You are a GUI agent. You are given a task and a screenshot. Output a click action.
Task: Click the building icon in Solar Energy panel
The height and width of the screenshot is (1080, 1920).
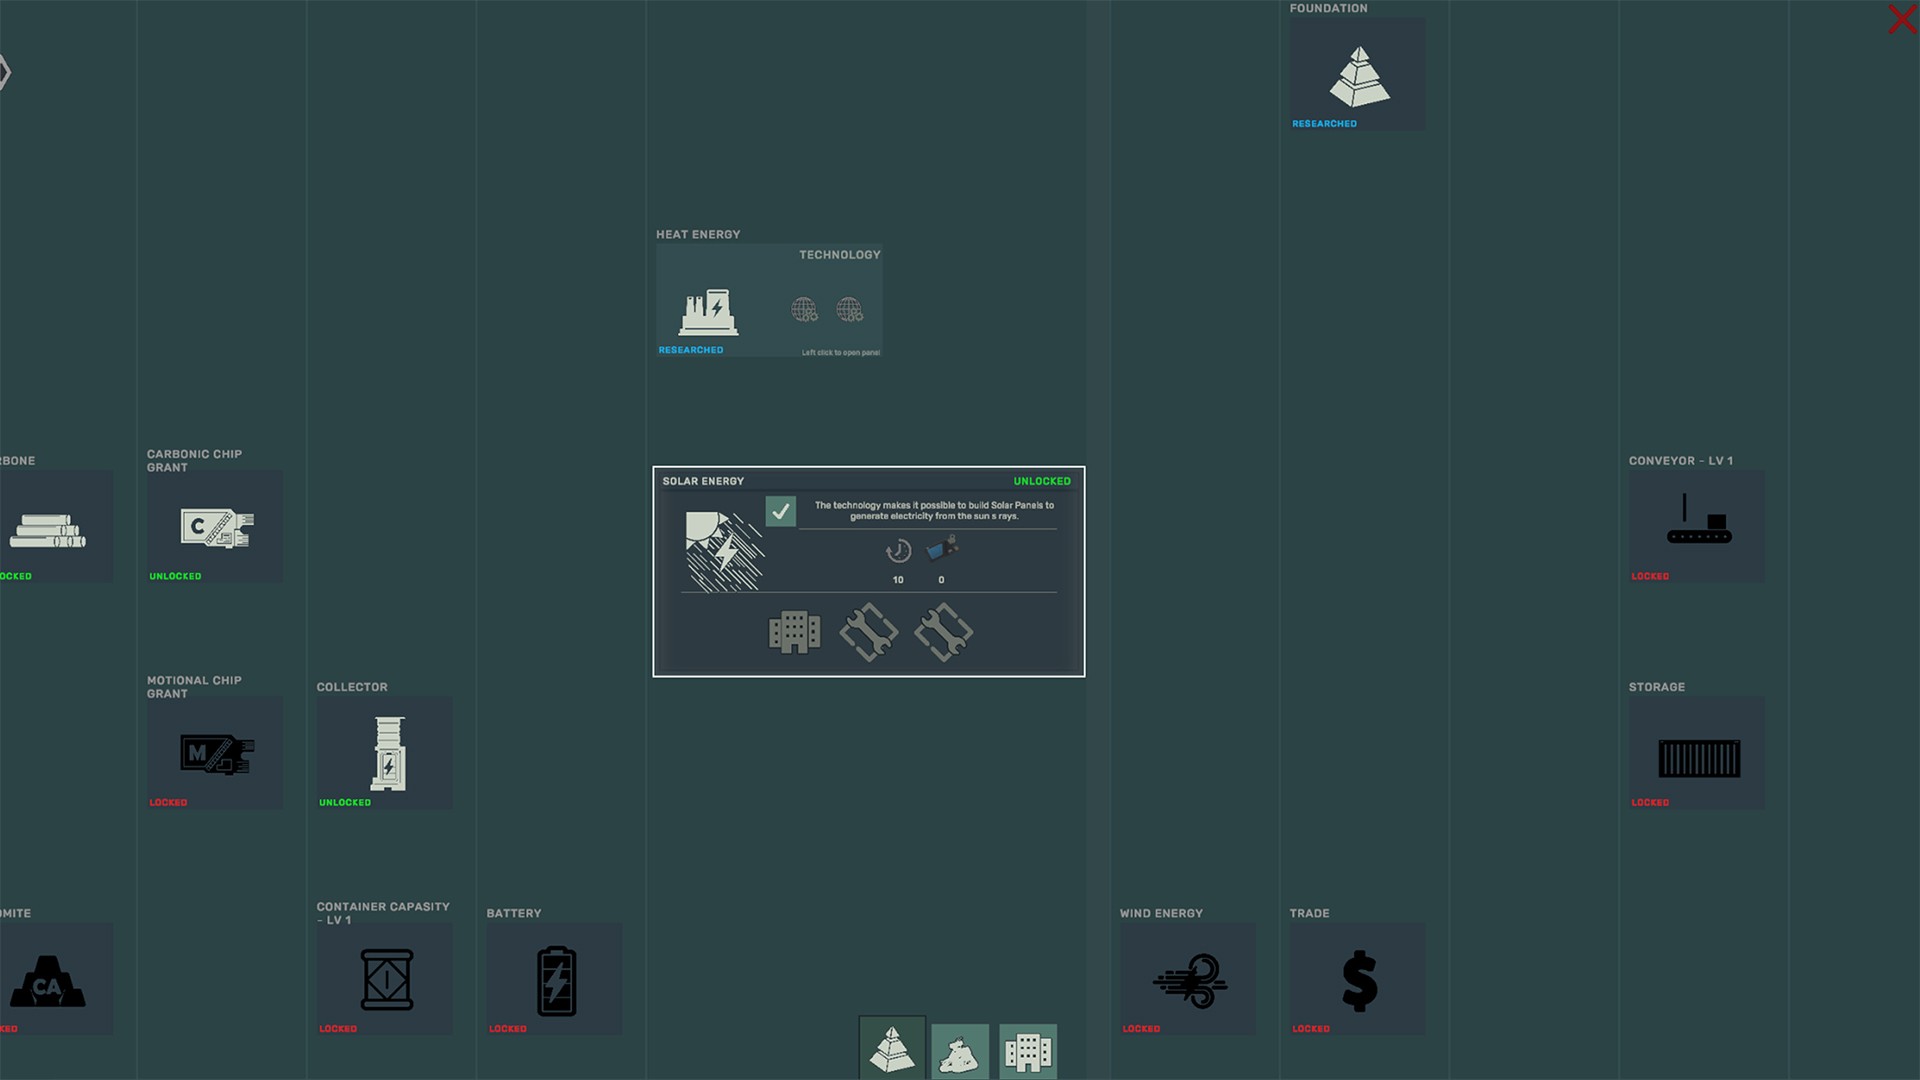tap(794, 632)
